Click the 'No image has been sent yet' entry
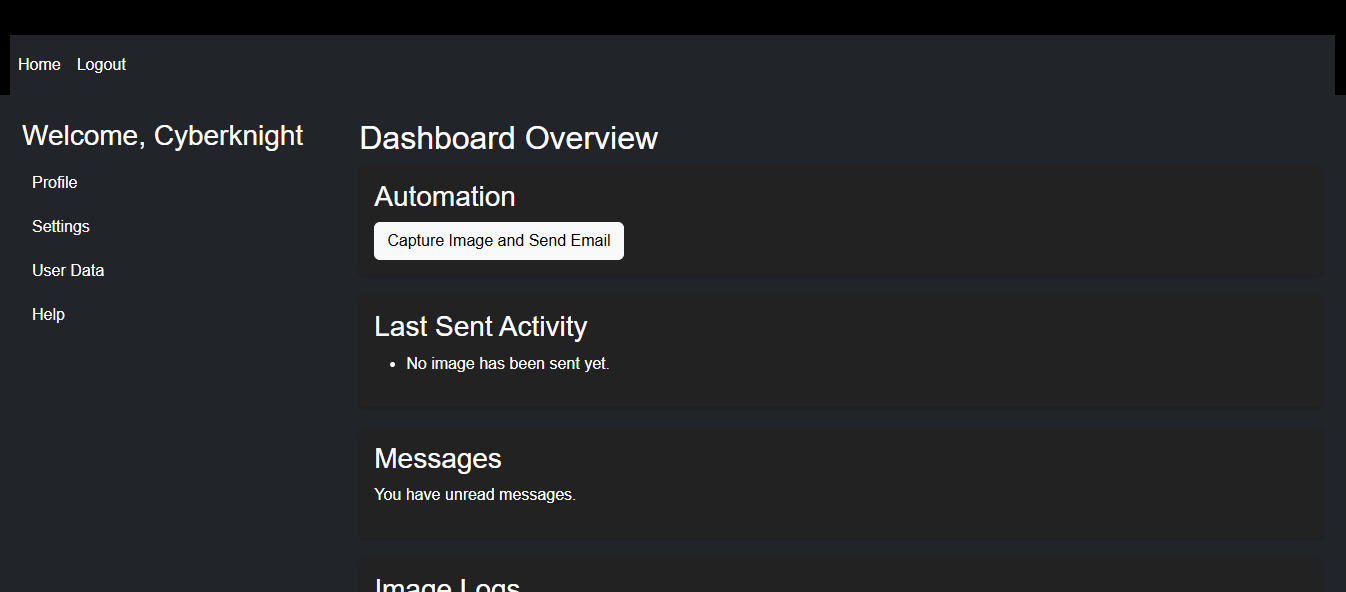Viewport: 1346px width, 592px height. (507, 364)
